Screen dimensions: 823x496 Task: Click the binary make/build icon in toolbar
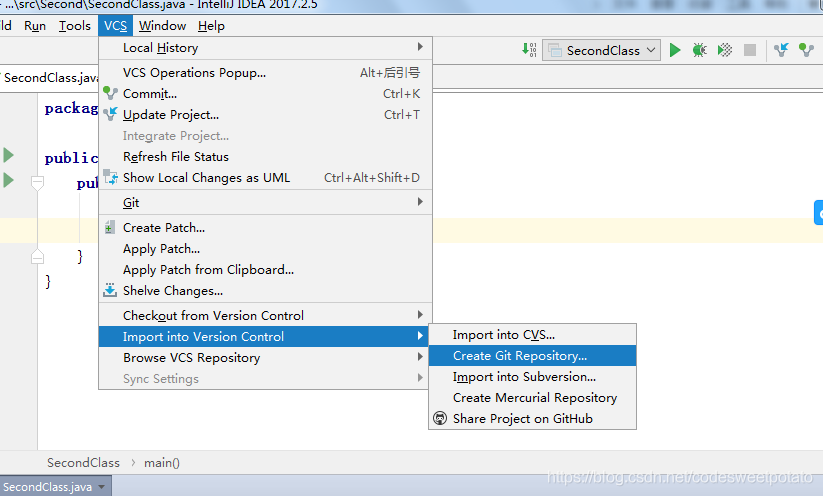[529, 50]
